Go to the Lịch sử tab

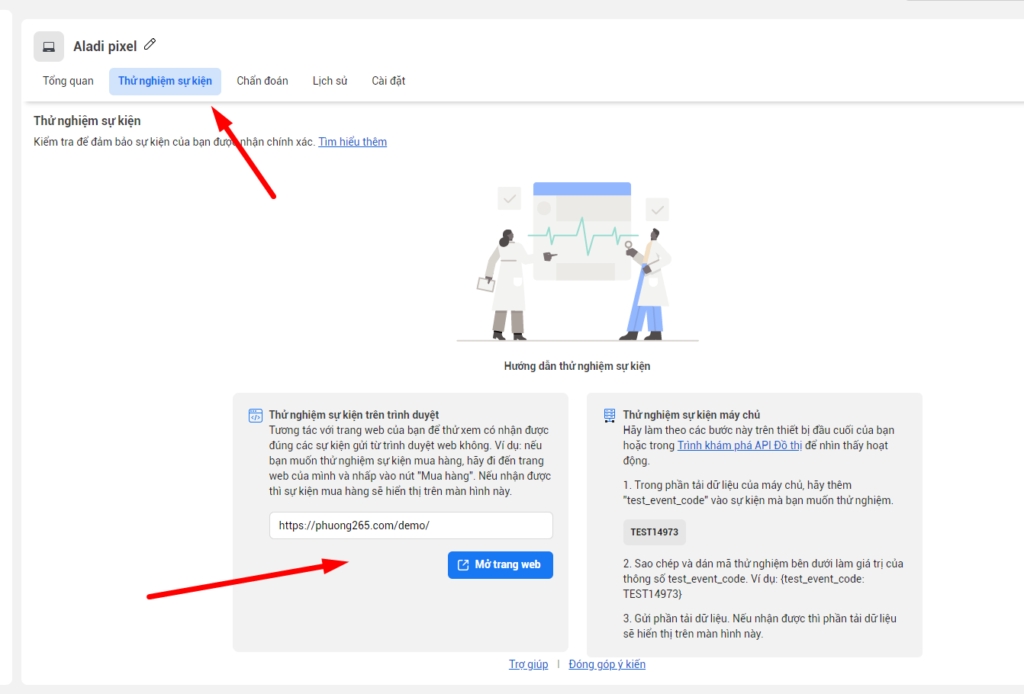pyautogui.click(x=329, y=81)
